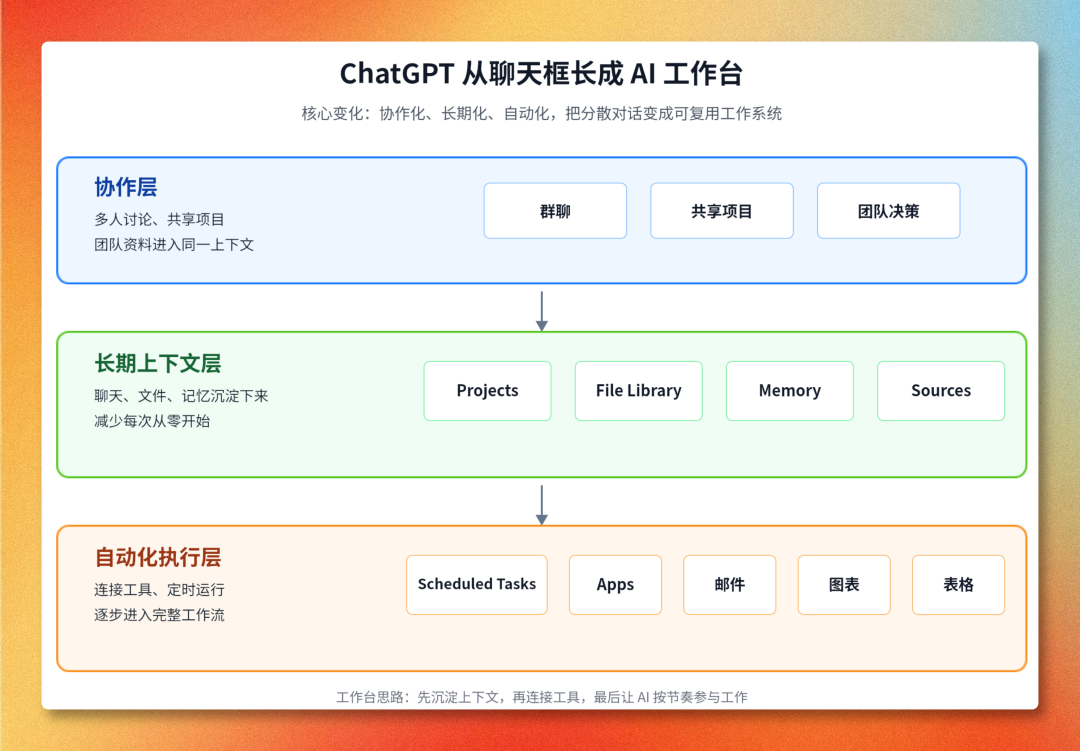1080x751 pixels.
Task: Click the text 减少每次从零开始
Action: point(152,421)
